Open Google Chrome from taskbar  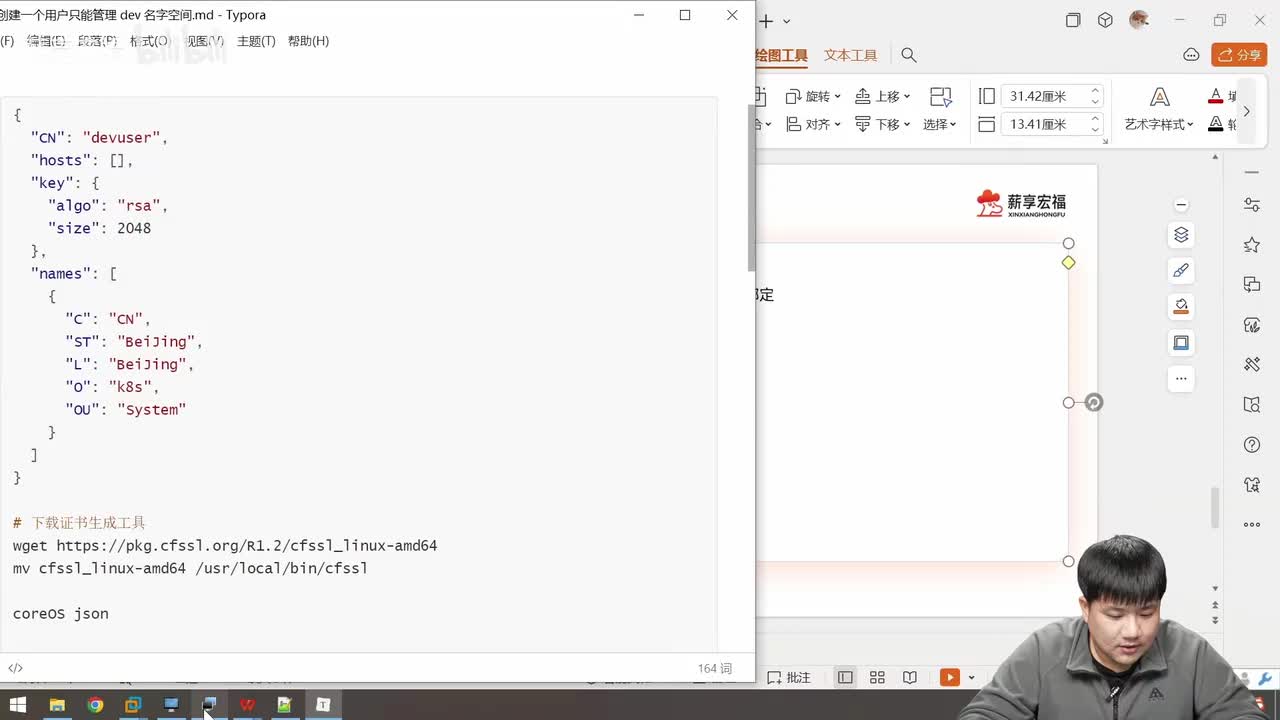point(95,705)
